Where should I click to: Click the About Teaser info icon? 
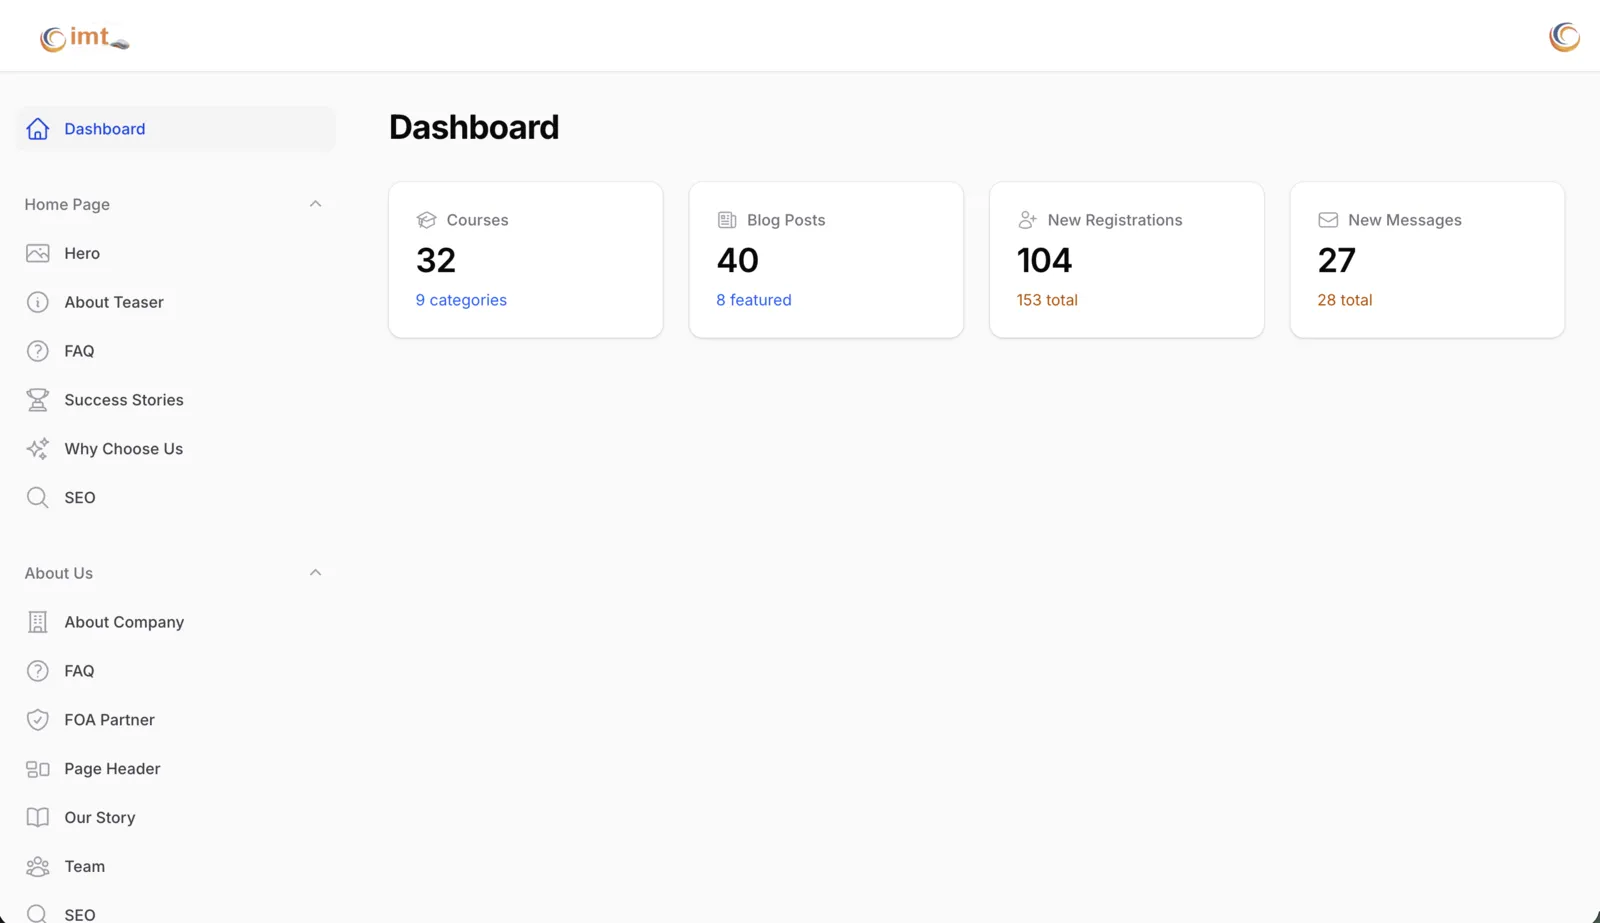coord(38,302)
